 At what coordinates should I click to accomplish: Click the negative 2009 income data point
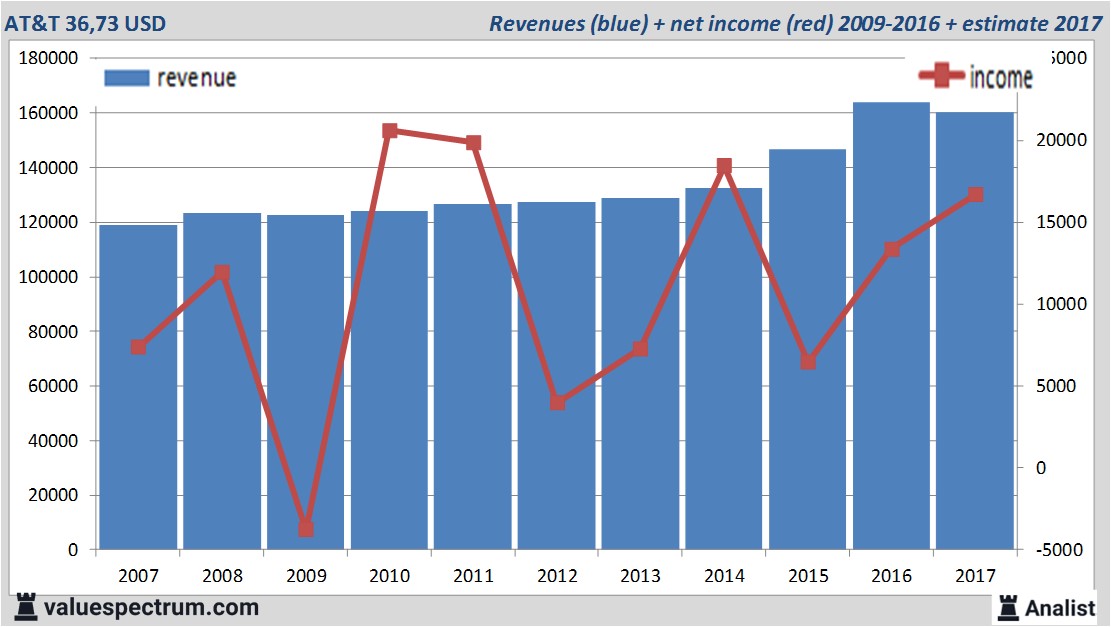coord(305,529)
